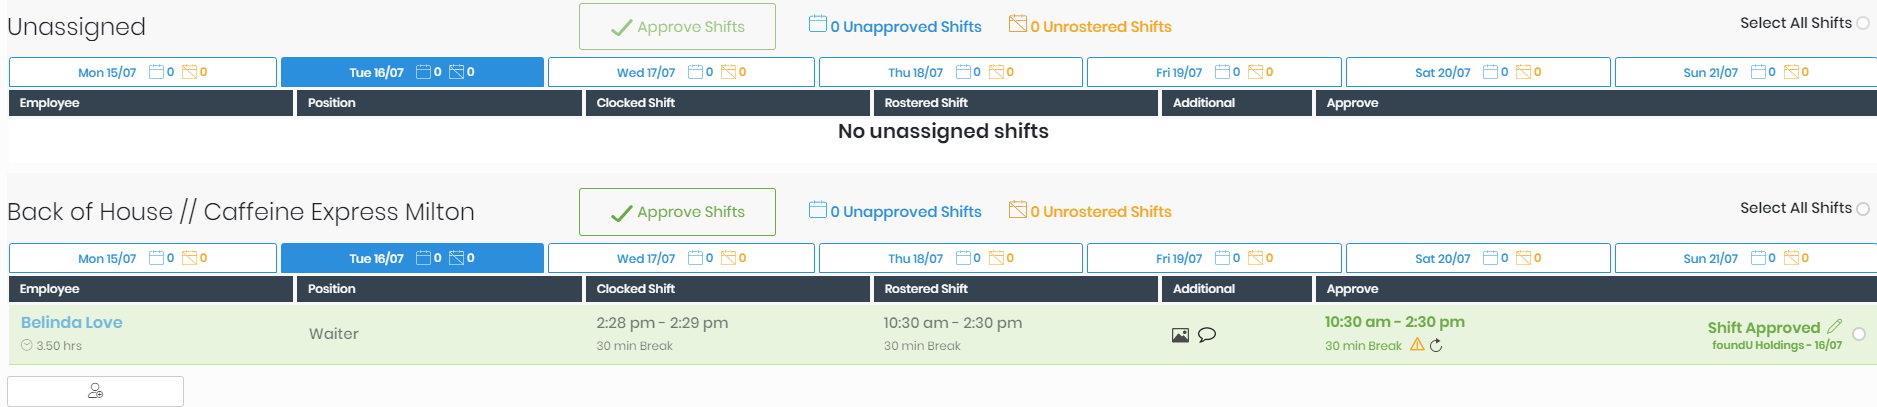Screen dimensions: 1877x407
Task: Open the comment bubble on Belinda's shift
Action: click(x=1207, y=335)
